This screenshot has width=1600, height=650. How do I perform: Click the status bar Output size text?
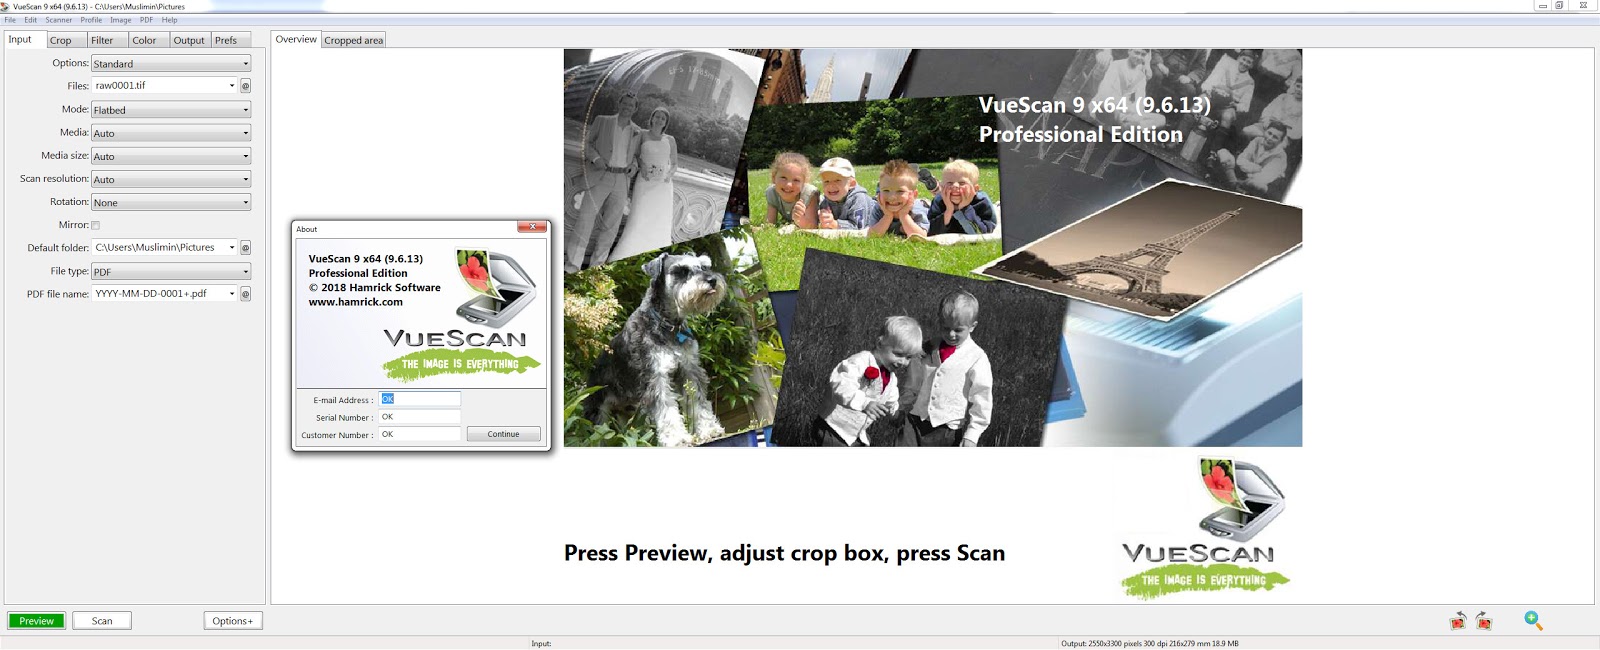click(1150, 644)
